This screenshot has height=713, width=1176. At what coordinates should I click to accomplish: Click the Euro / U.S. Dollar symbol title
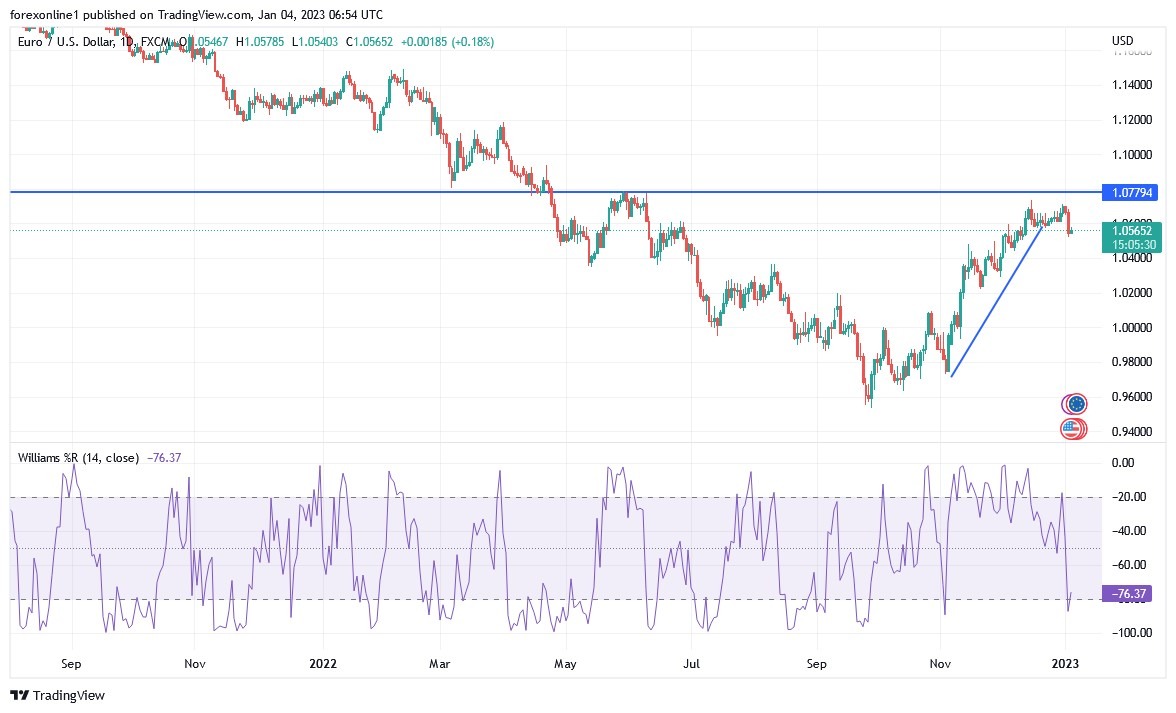66,42
